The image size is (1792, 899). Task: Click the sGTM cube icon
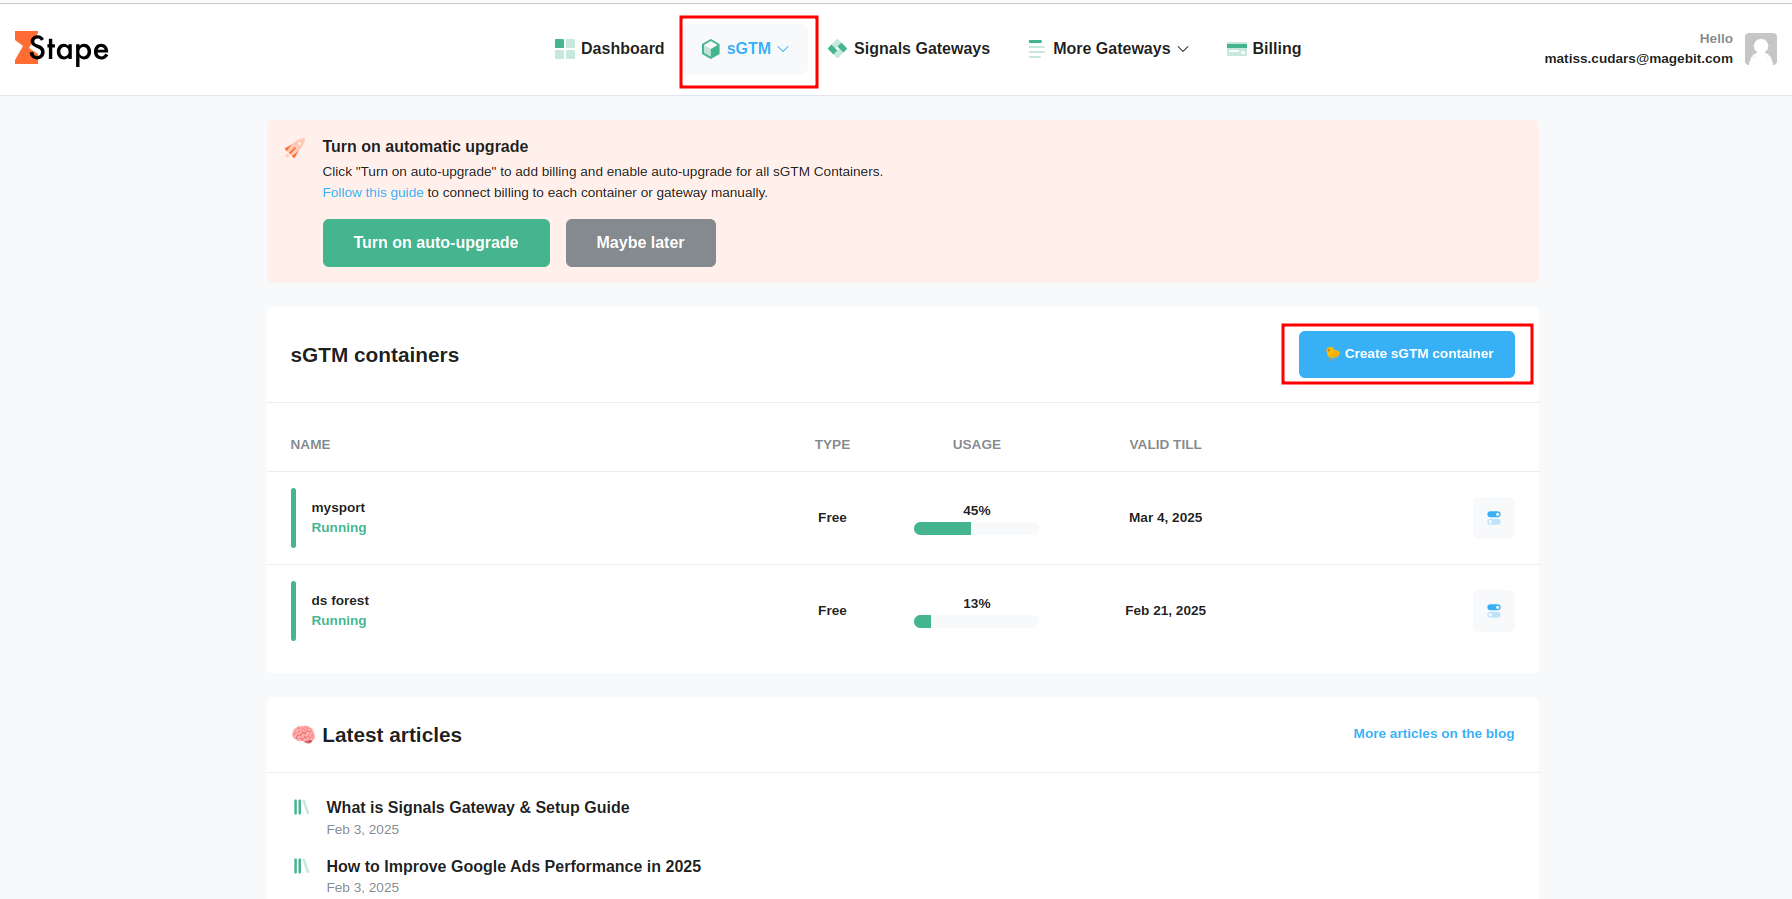711,49
